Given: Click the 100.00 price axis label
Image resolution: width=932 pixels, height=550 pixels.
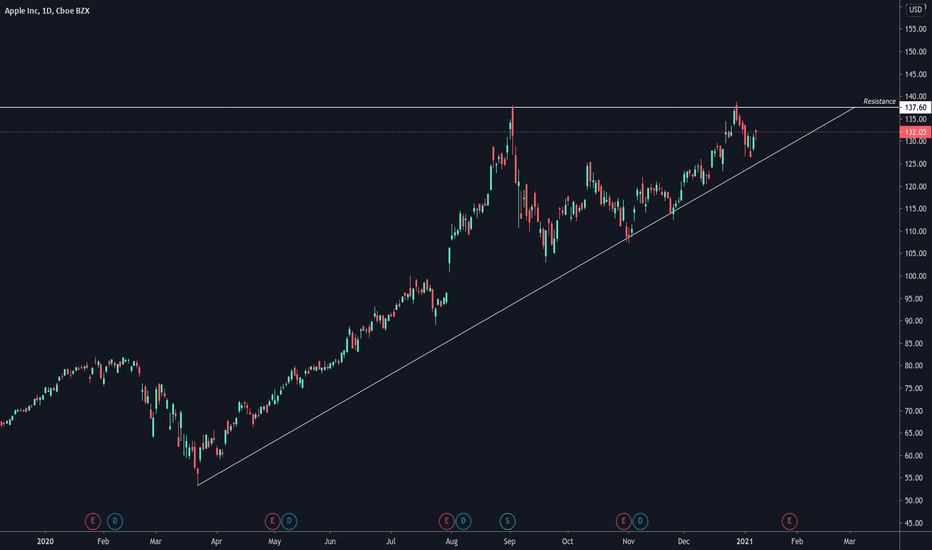Looking at the screenshot, I should (915, 276).
